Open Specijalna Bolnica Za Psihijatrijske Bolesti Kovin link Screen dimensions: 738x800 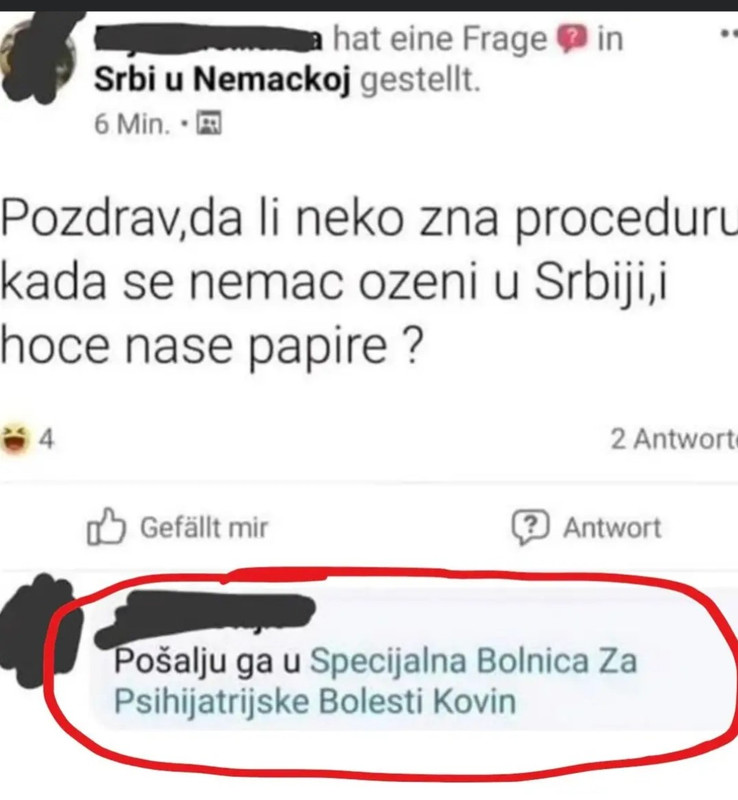pos(376,681)
